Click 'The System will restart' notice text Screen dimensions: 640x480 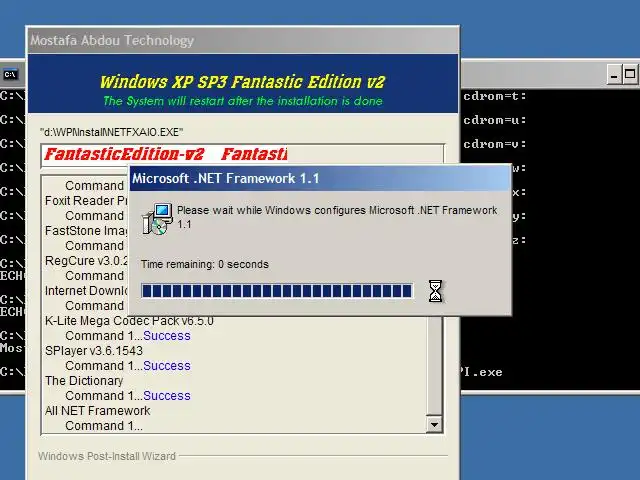(243, 101)
